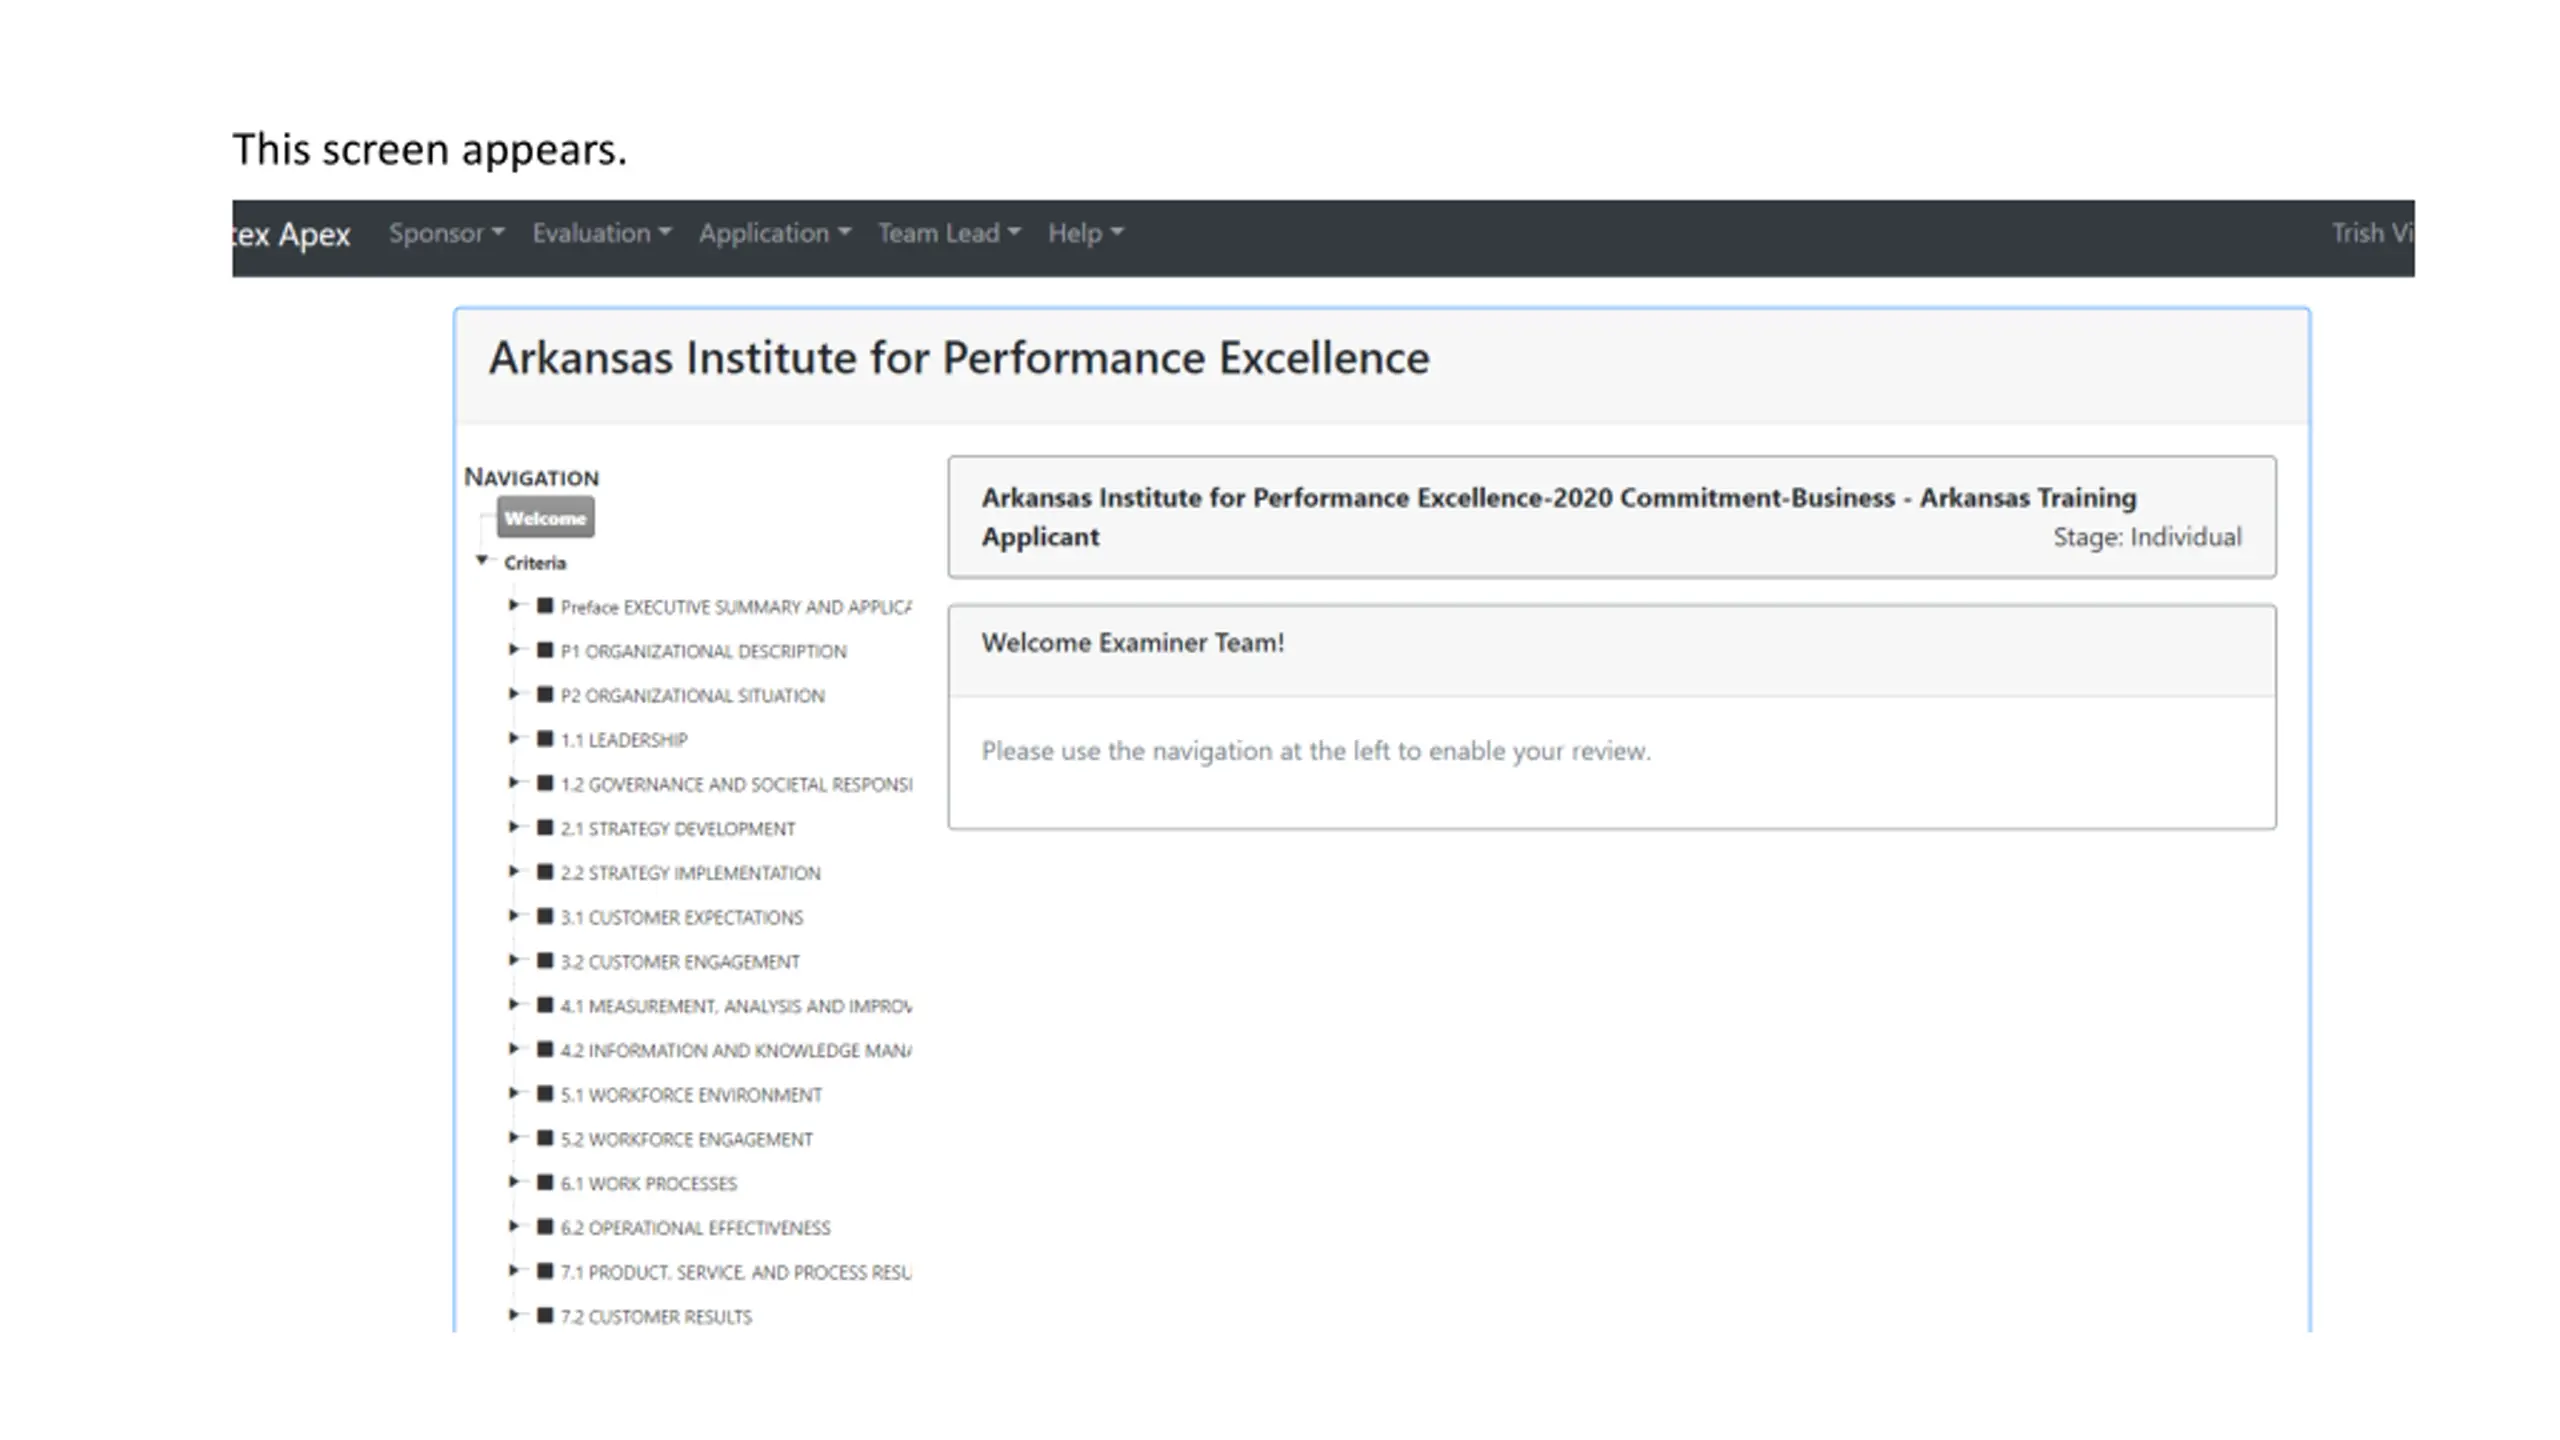Viewport: 2560px width, 1440px height.
Task: Expand the 2.2 Strategy Implementation node
Action: (x=513, y=871)
